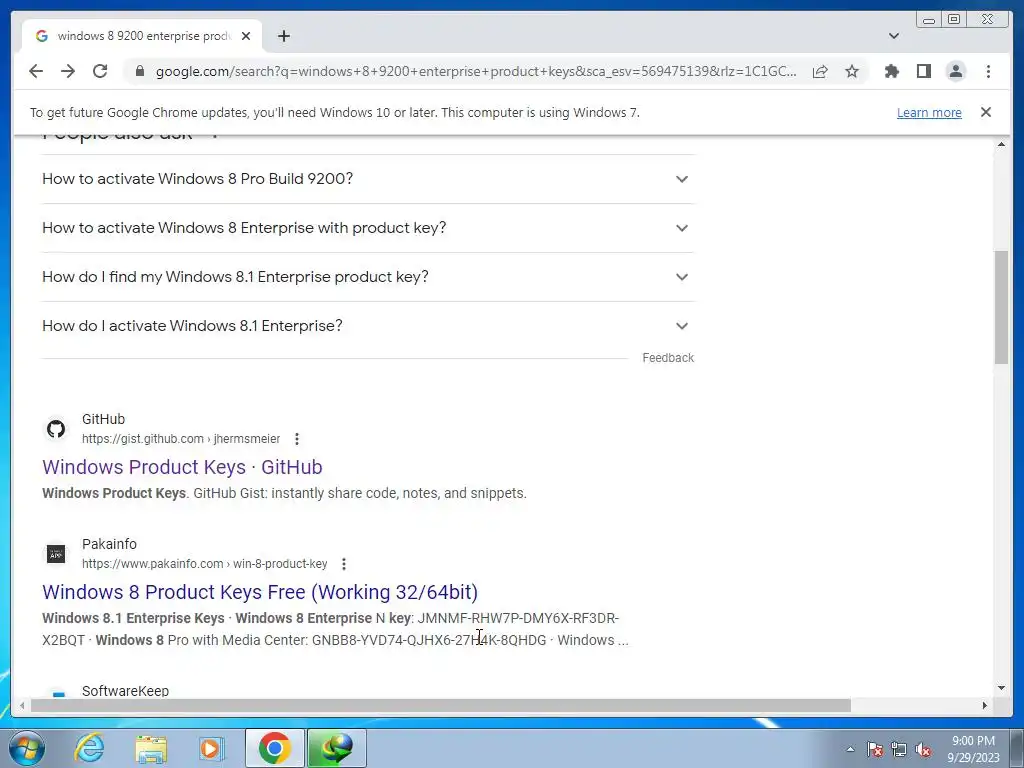Expand How to activate Windows 8 Pro Build 9200
Viewport: 1024px width, 768px height.
(x=368, y=179)
